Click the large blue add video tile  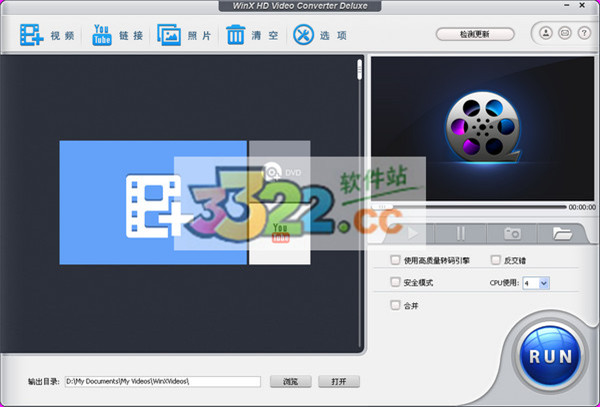(x=153, y=202)
